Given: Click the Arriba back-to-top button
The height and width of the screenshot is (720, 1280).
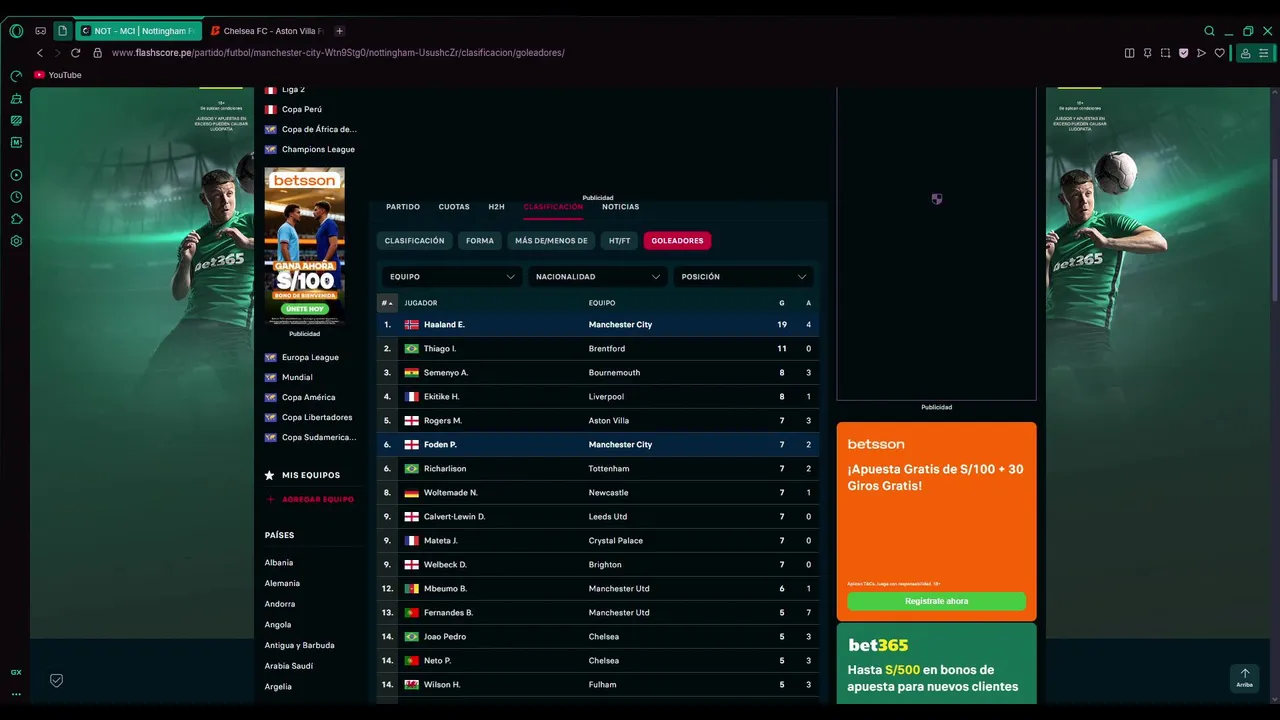Looking at the screenshot, I should (x=1244, y=678).
